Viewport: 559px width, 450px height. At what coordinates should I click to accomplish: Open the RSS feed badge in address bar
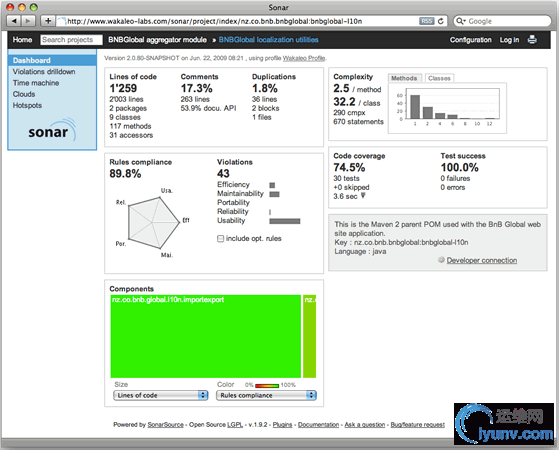[x=426, y=21]
